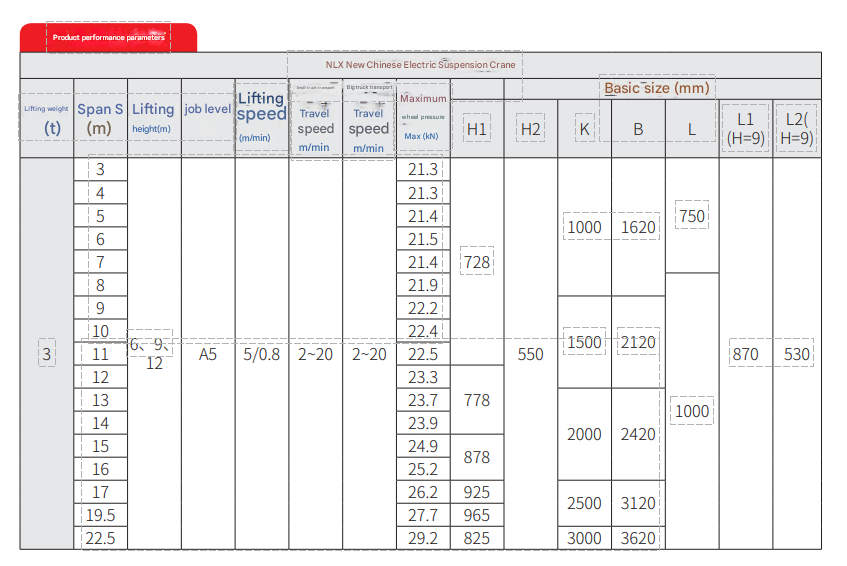Click the 1620 value in the B column
The width and height of the screenshot is (847, 566).
pos(638,227)
